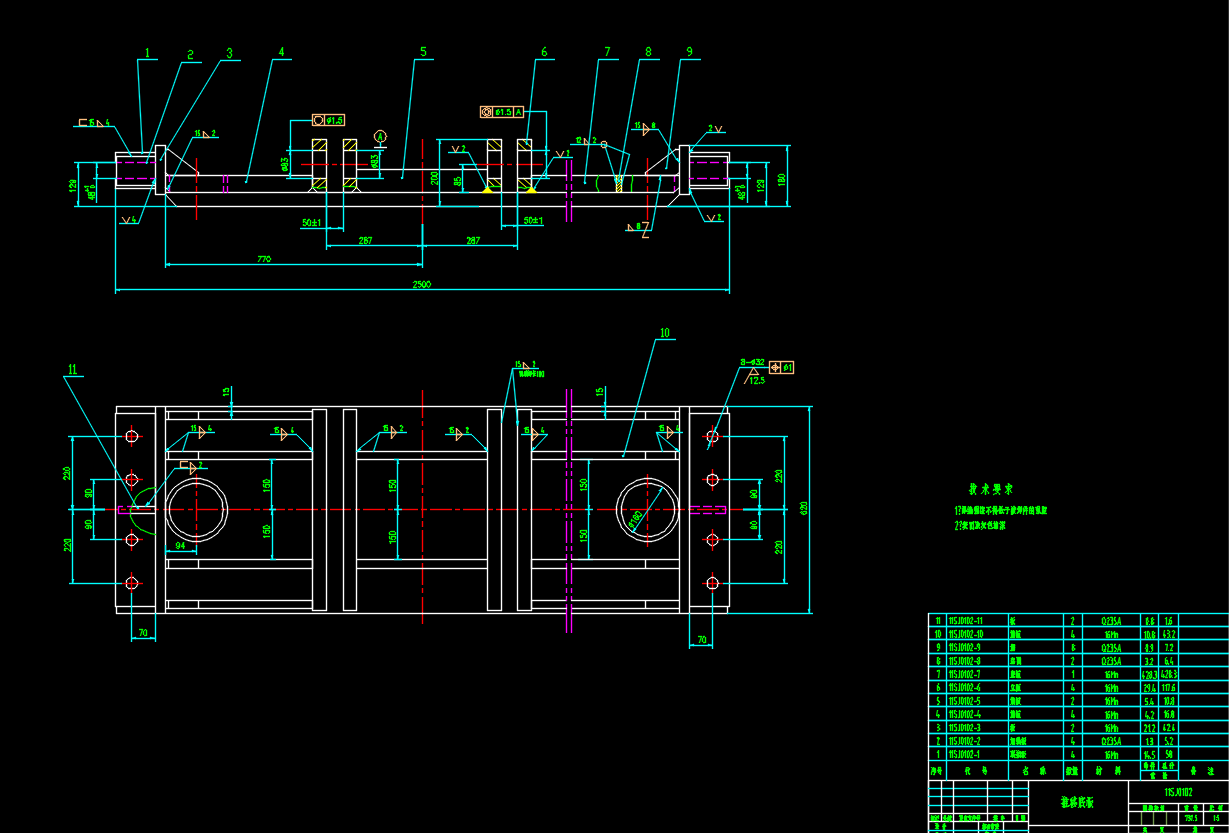
Task: Click the left large circular hole in plan view
Action: tap(198, 508)
